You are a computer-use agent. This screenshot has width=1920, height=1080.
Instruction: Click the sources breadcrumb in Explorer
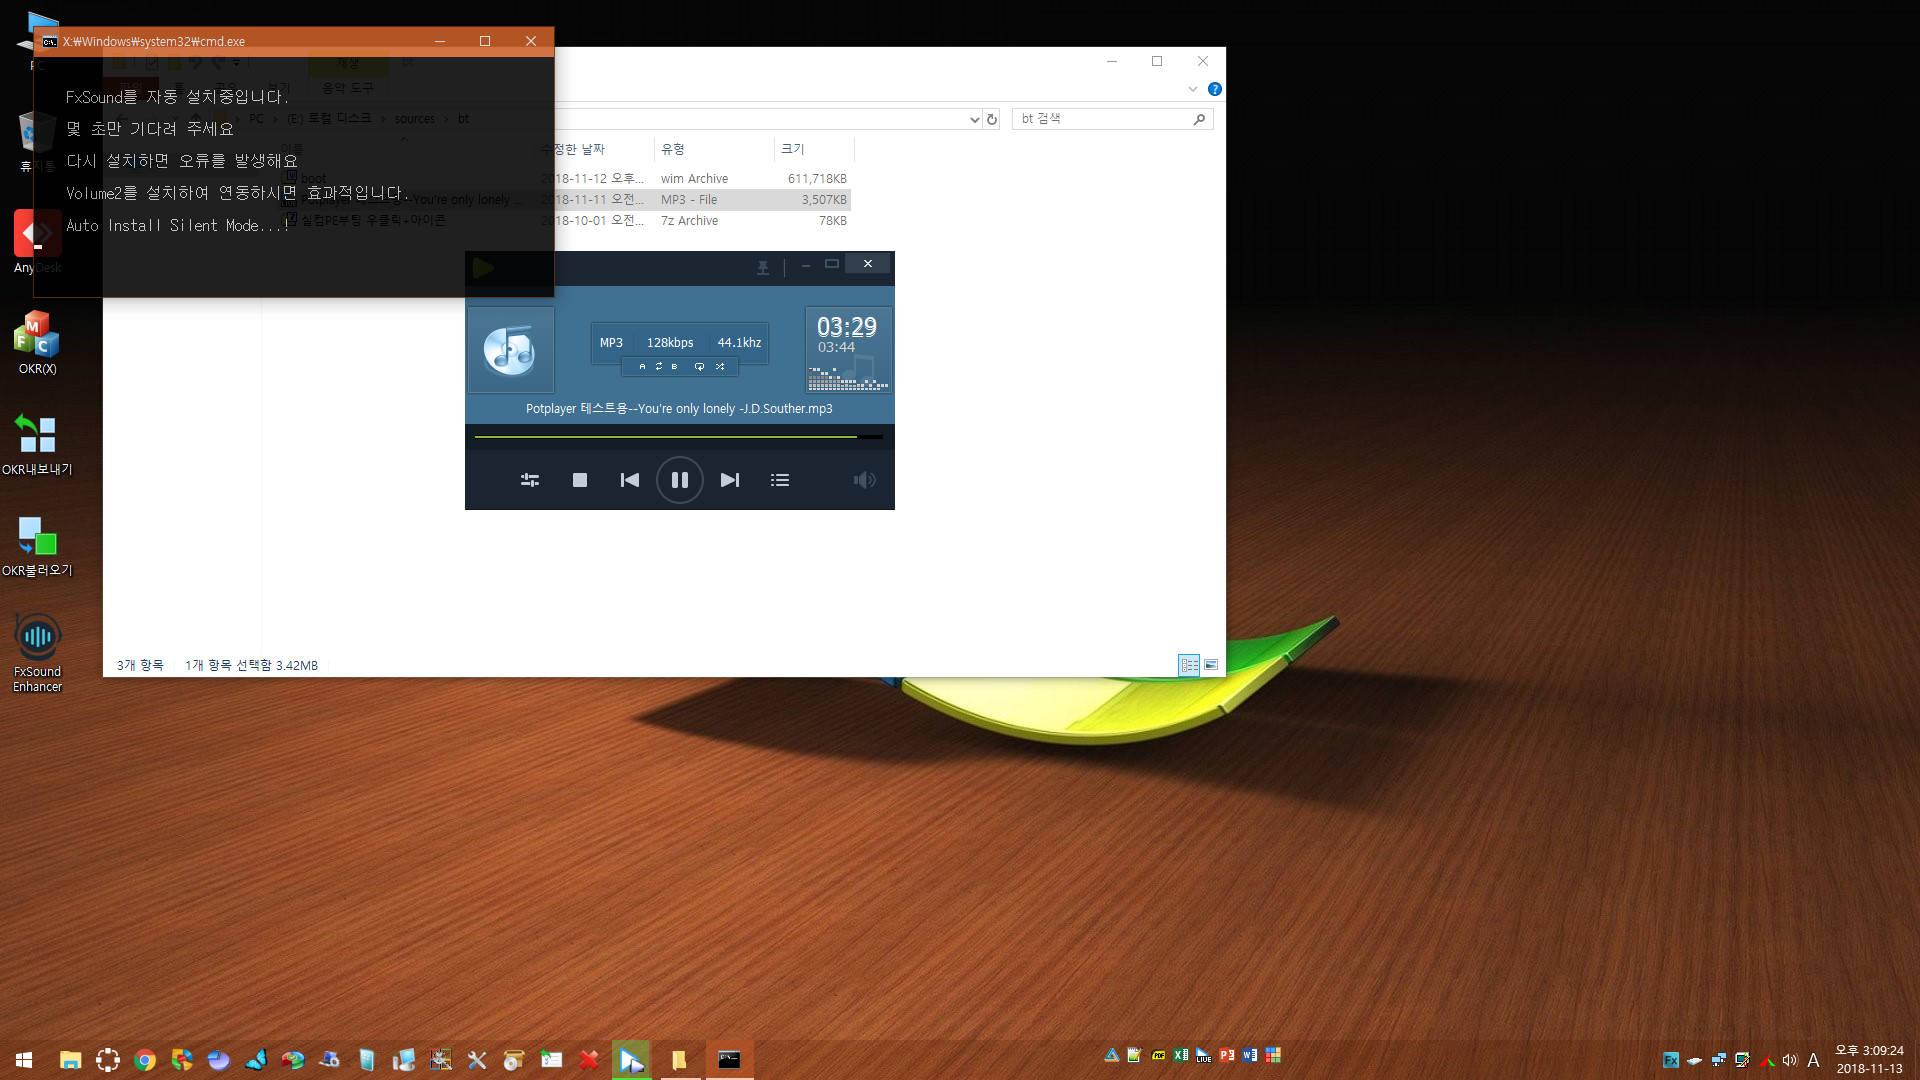click(x=414, y=118)
